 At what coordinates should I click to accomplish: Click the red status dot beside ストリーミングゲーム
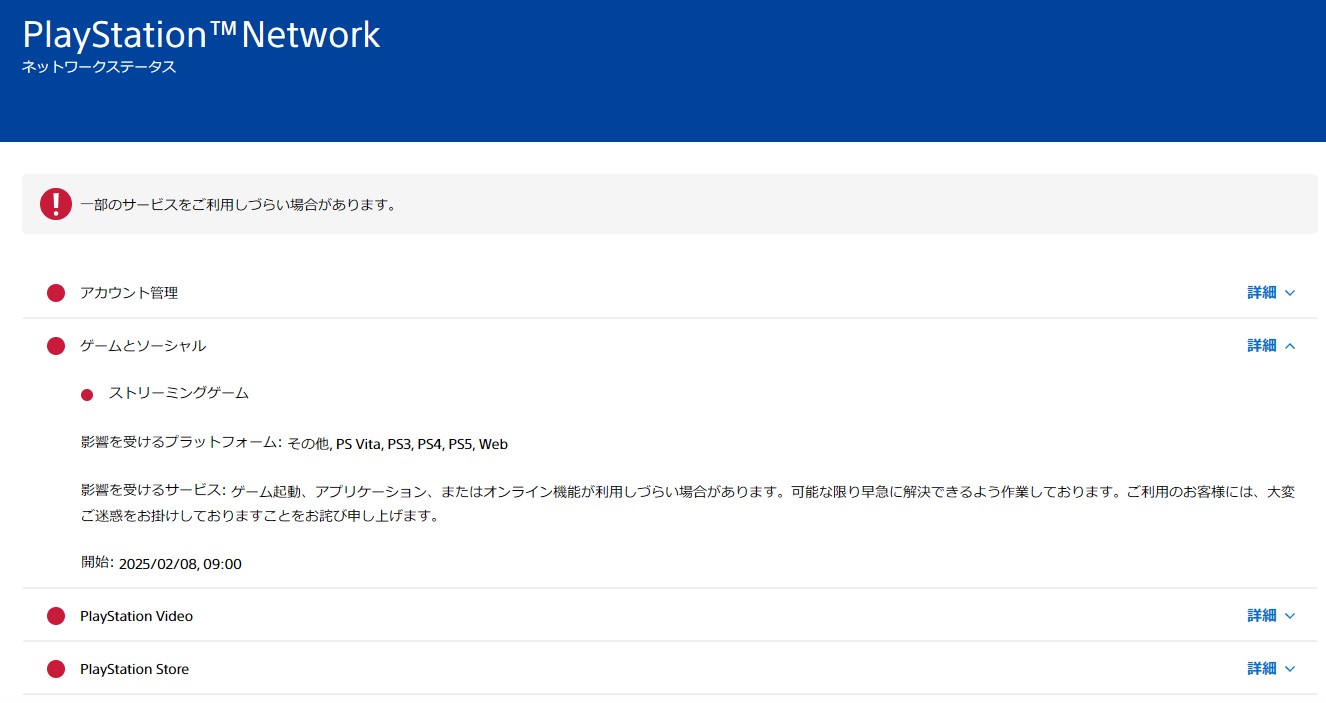click(x=87, y=395)
